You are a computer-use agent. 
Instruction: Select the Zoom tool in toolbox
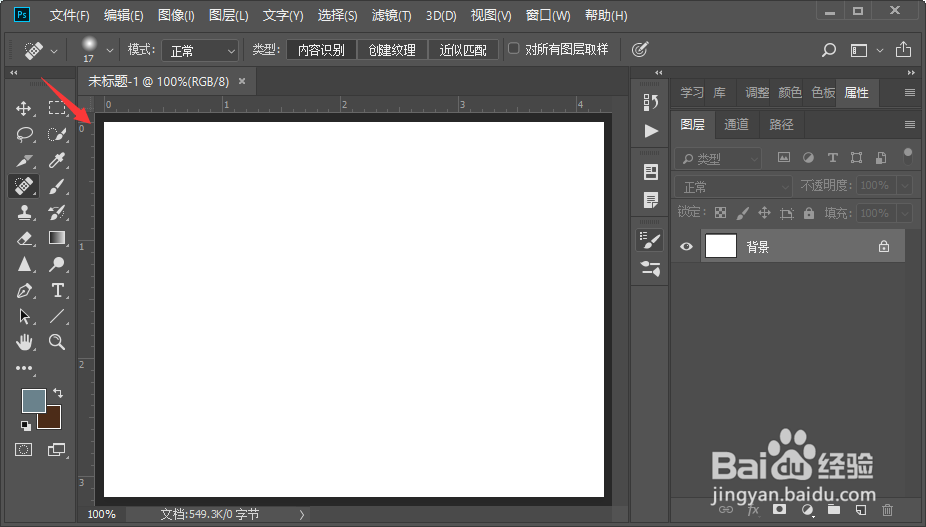57,341
